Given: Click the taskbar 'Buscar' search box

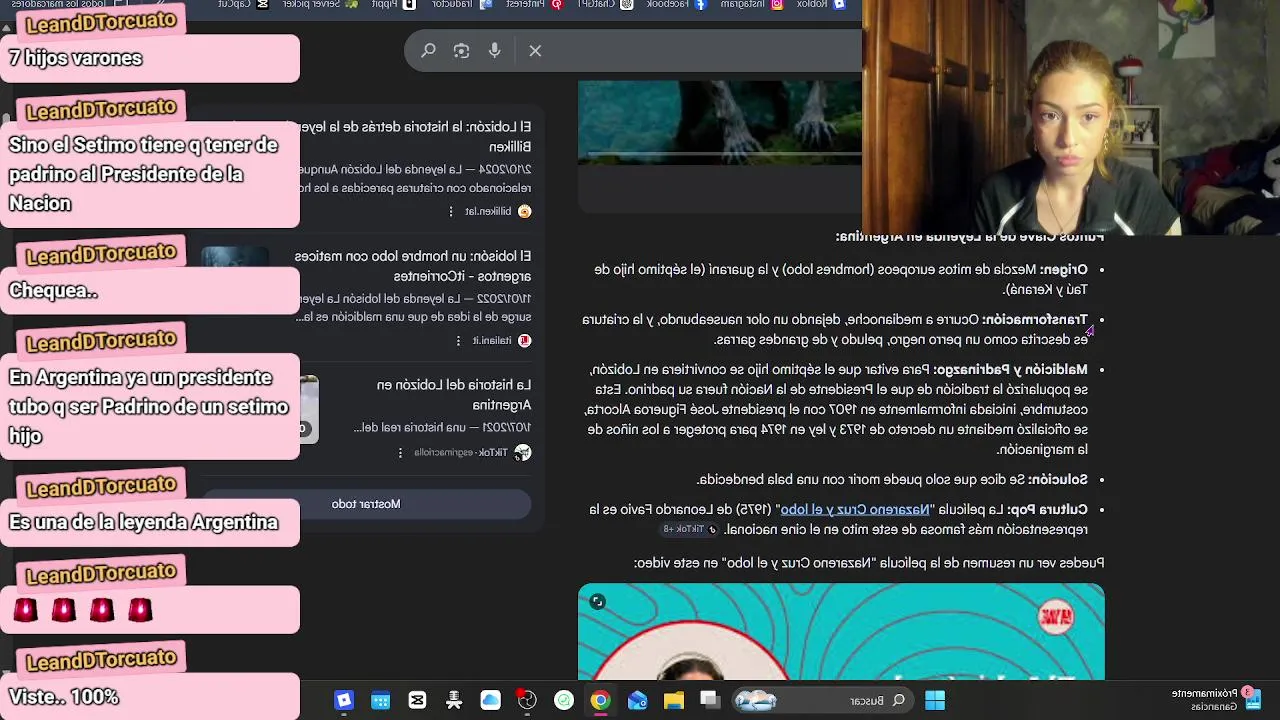Looking at the screenshot, I should (822, 700).
